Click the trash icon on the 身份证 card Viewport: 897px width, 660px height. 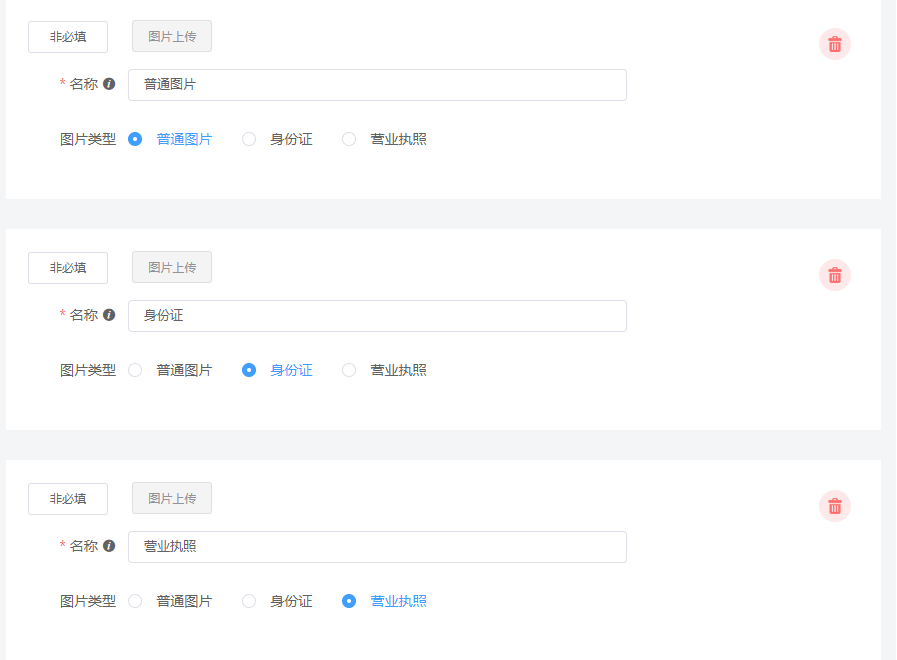835,275
